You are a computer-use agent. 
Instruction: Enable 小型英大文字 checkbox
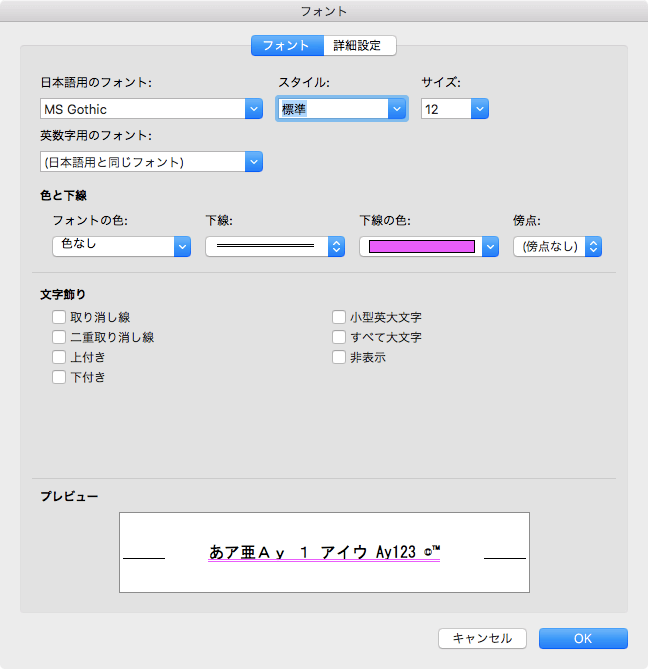[339, 318]
